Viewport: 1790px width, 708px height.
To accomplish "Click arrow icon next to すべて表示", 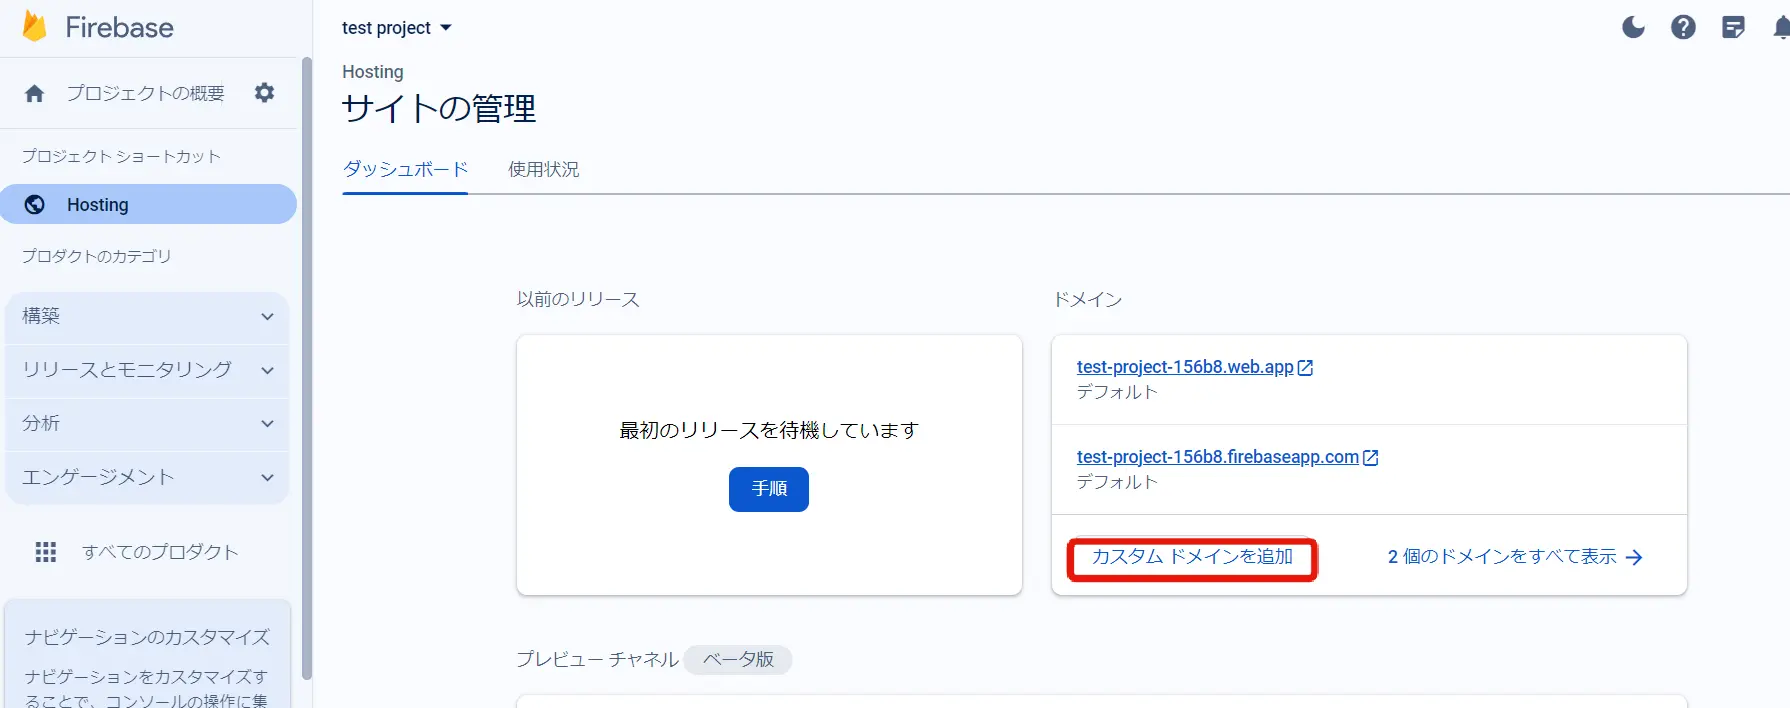I will [x=1634, y=557].
